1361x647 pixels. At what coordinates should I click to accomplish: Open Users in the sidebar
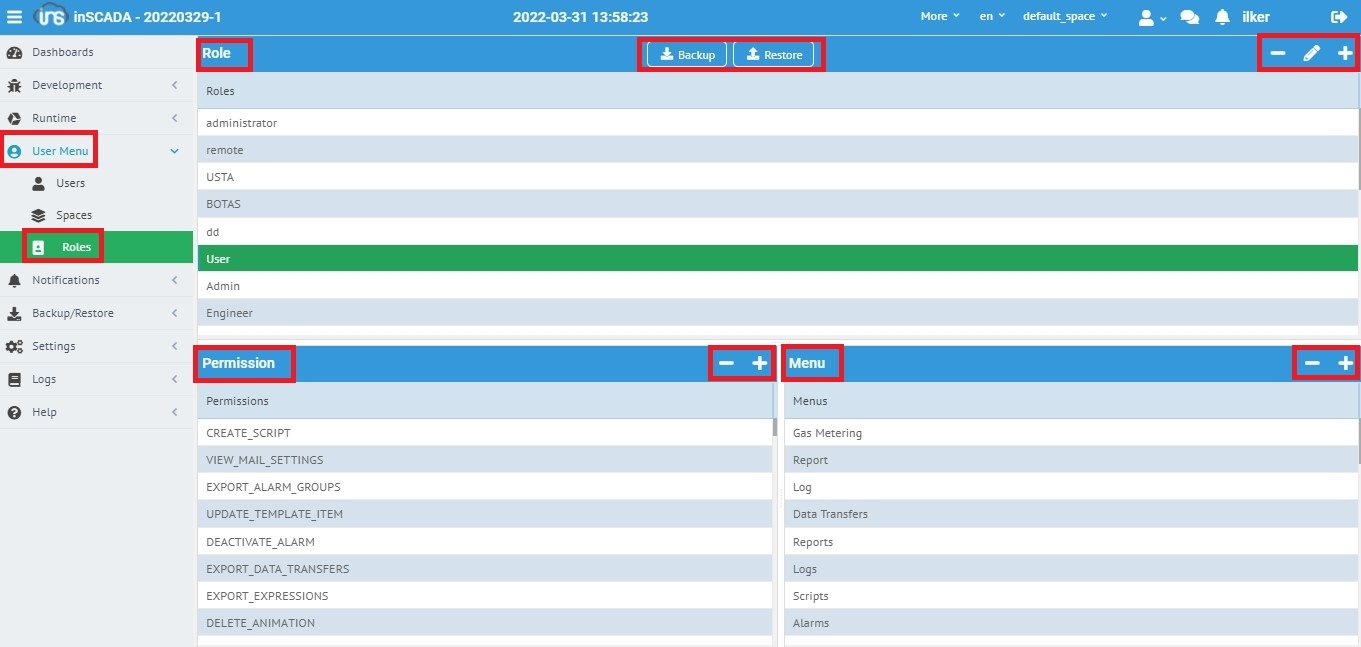[70, 183]
